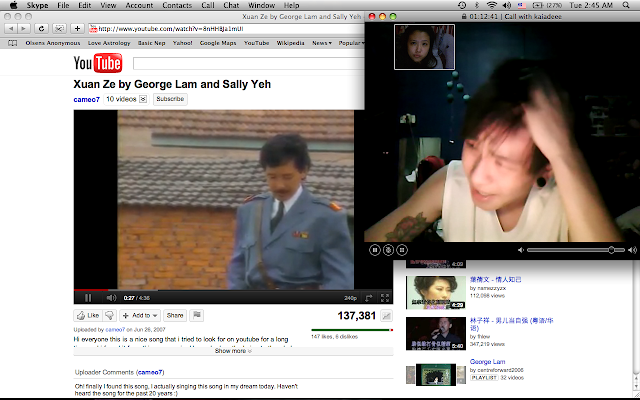
Task: Expand the Popular bookmarks folder
Action: tap(351, 43)
